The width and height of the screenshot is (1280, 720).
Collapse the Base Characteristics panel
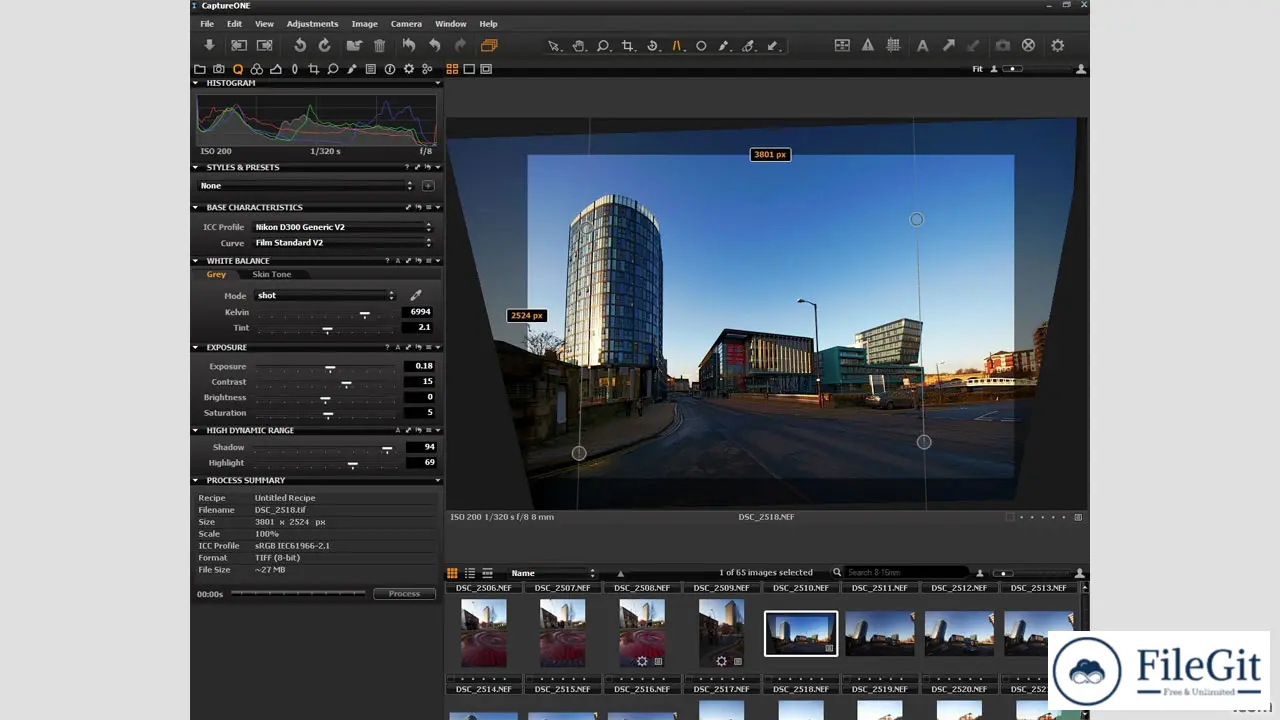click(x=196, y=207)
